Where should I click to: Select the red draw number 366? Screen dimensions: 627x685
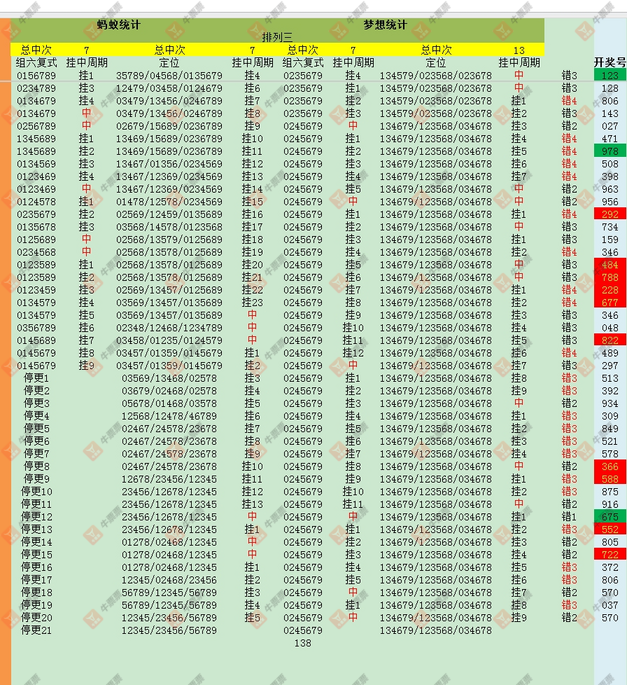click(610, 466)
